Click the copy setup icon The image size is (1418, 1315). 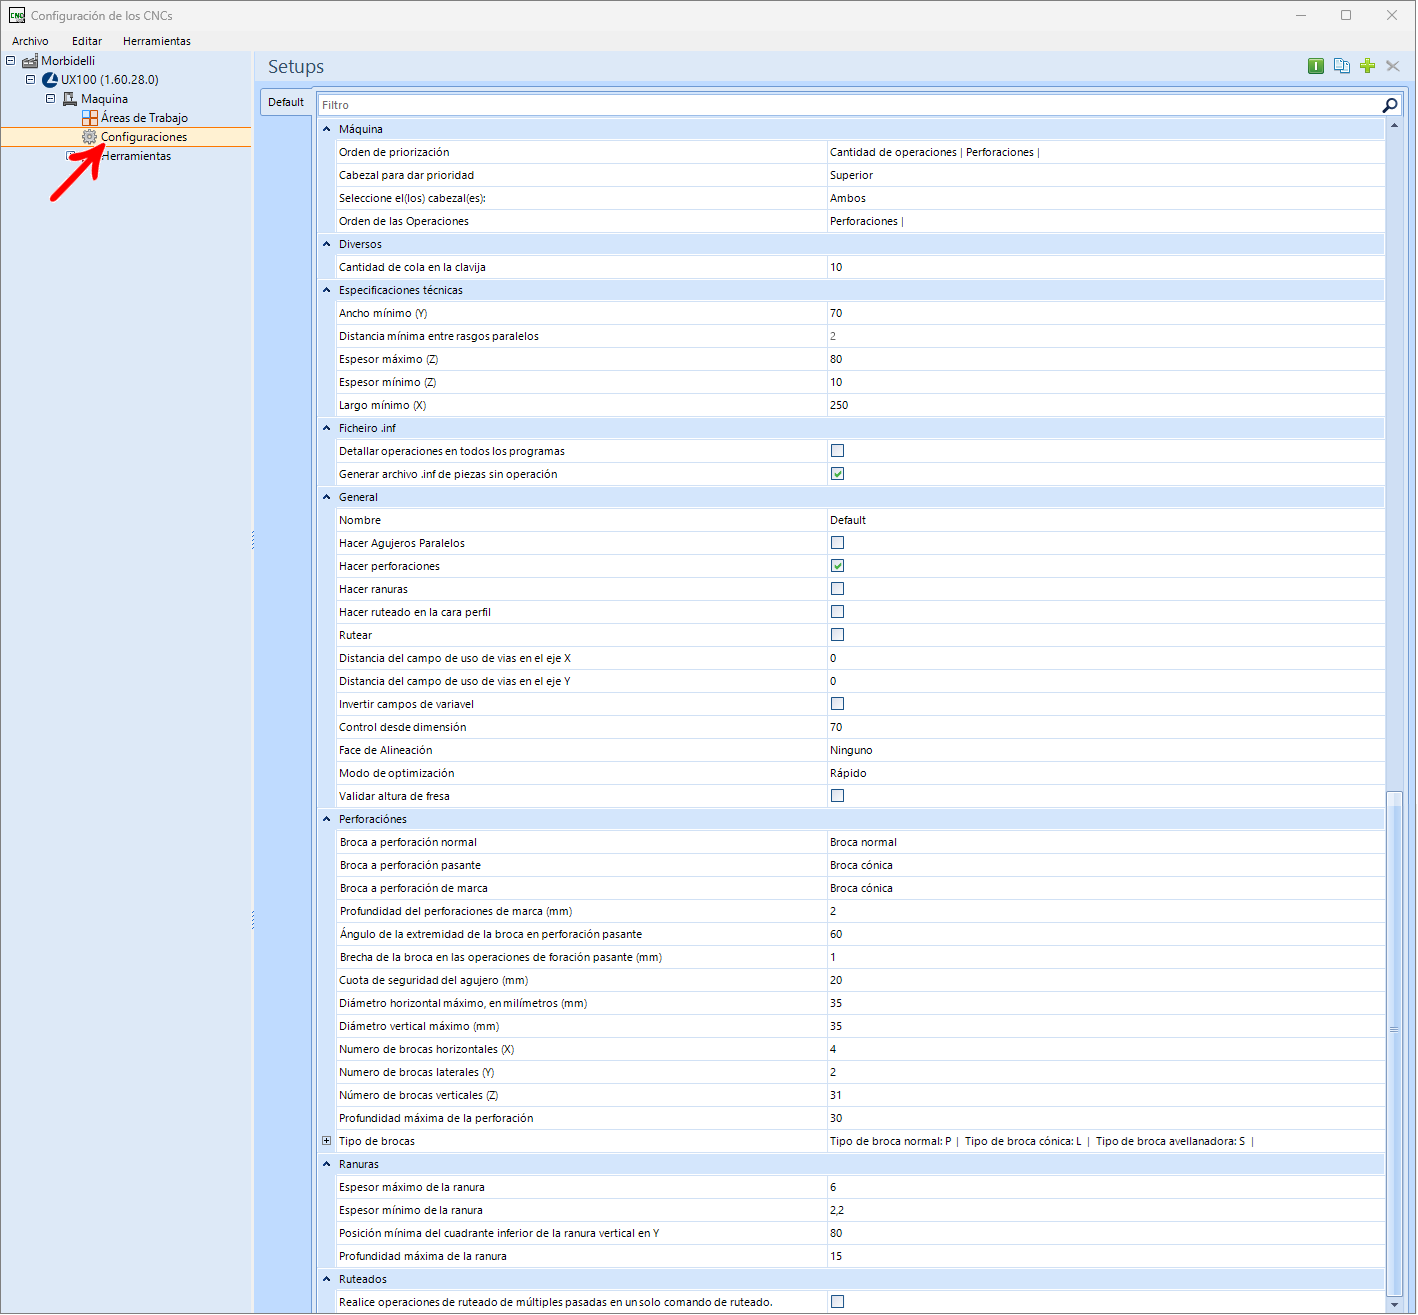[1342, 66]
